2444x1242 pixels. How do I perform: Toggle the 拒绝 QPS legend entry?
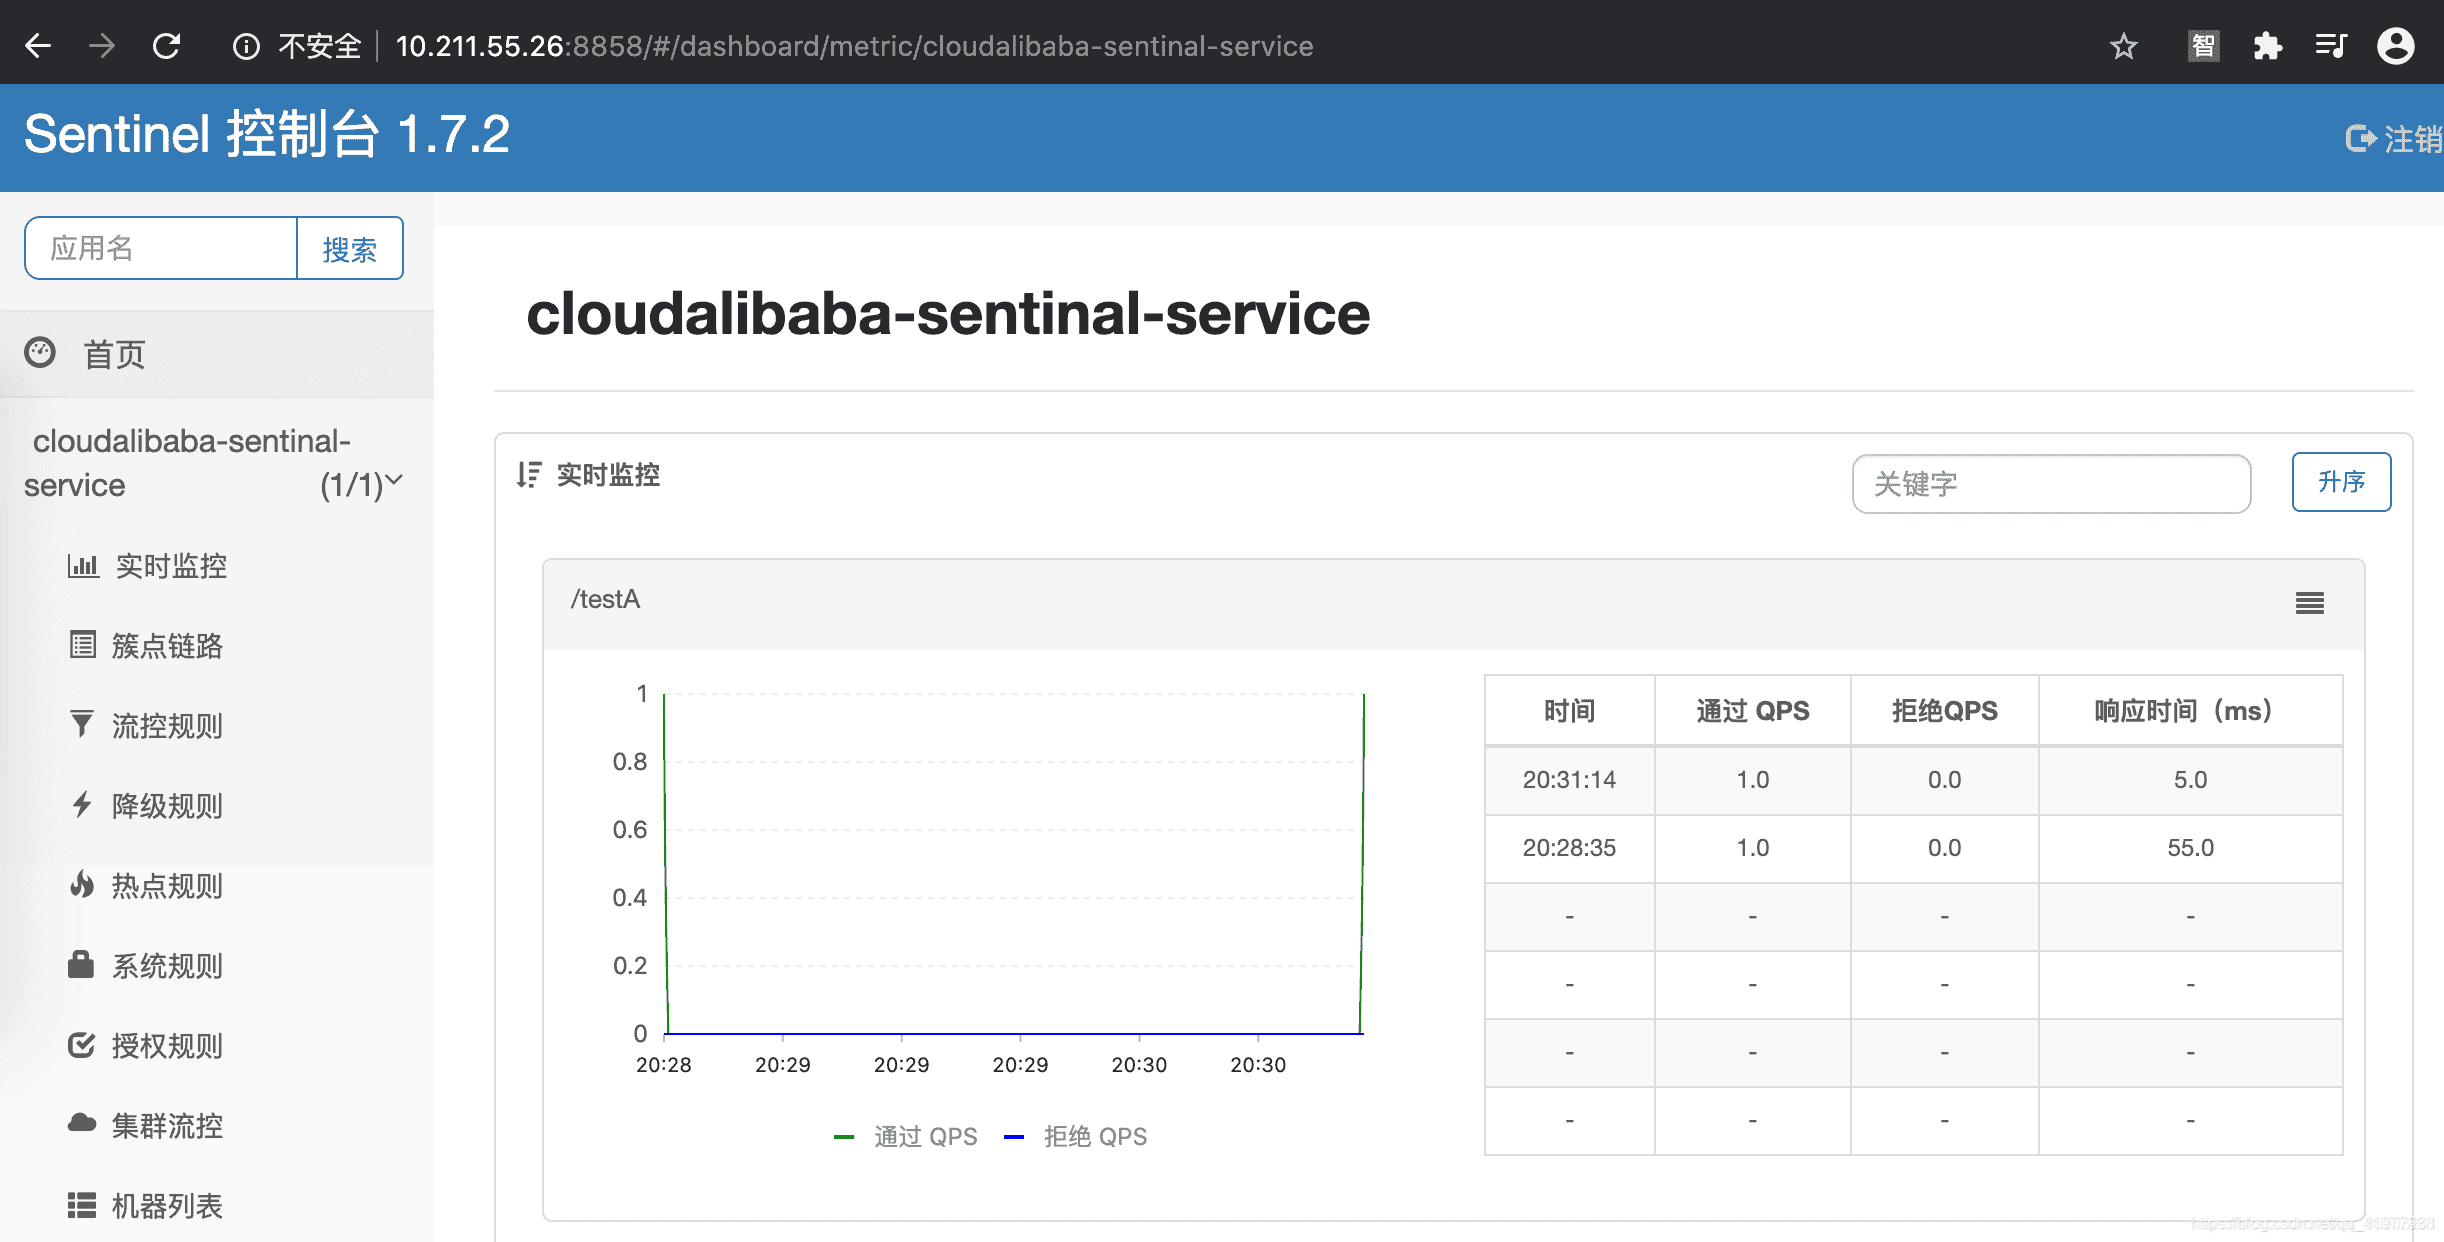[1076, 1137]
